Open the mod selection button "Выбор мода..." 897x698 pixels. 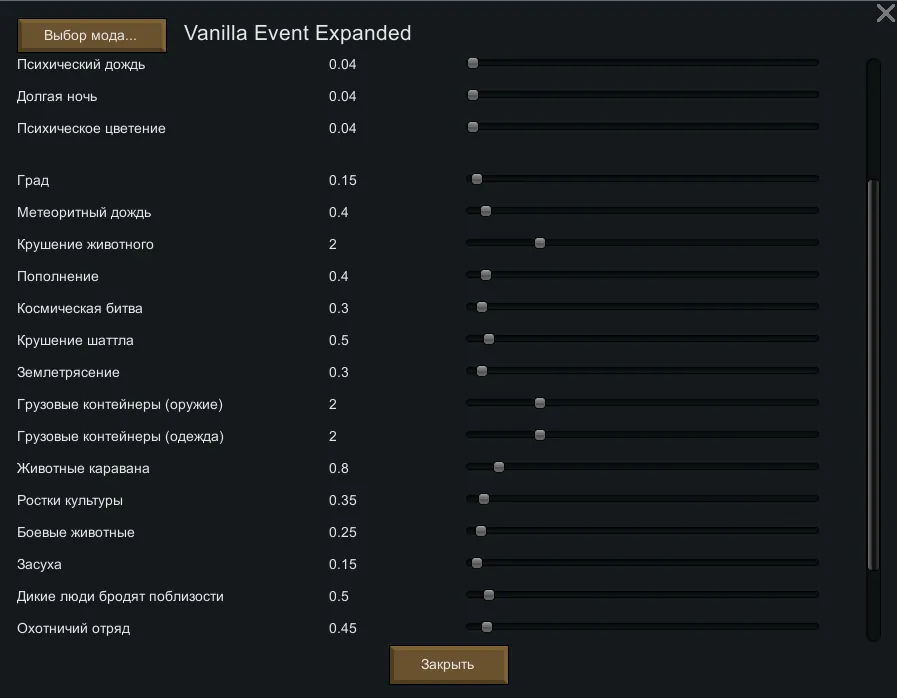[x=91, y=35]
